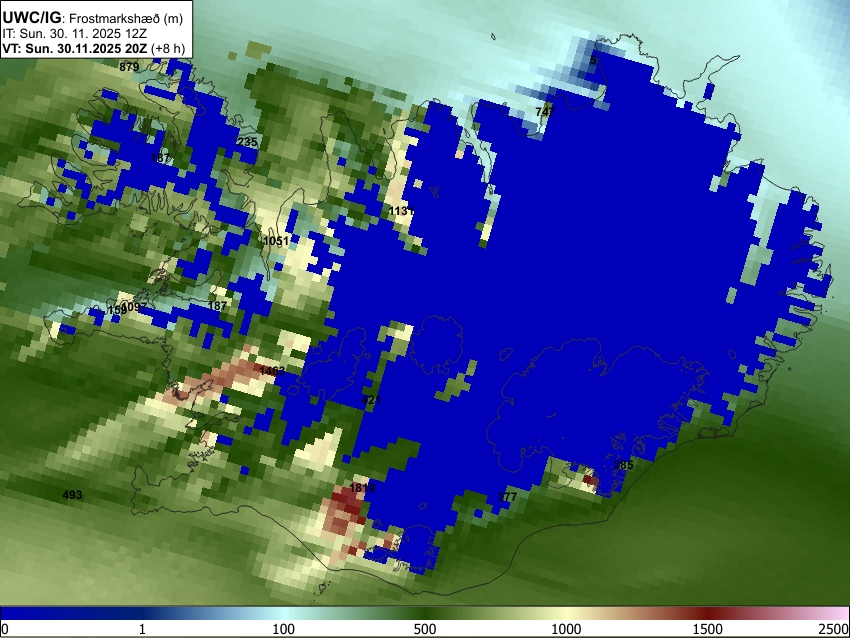The image size is (850, 638).
Task: Click the initial time line "IT: Sun. 30. 11. 2025 12Z"
Action: pyautogui.click(x=74, y=34)
